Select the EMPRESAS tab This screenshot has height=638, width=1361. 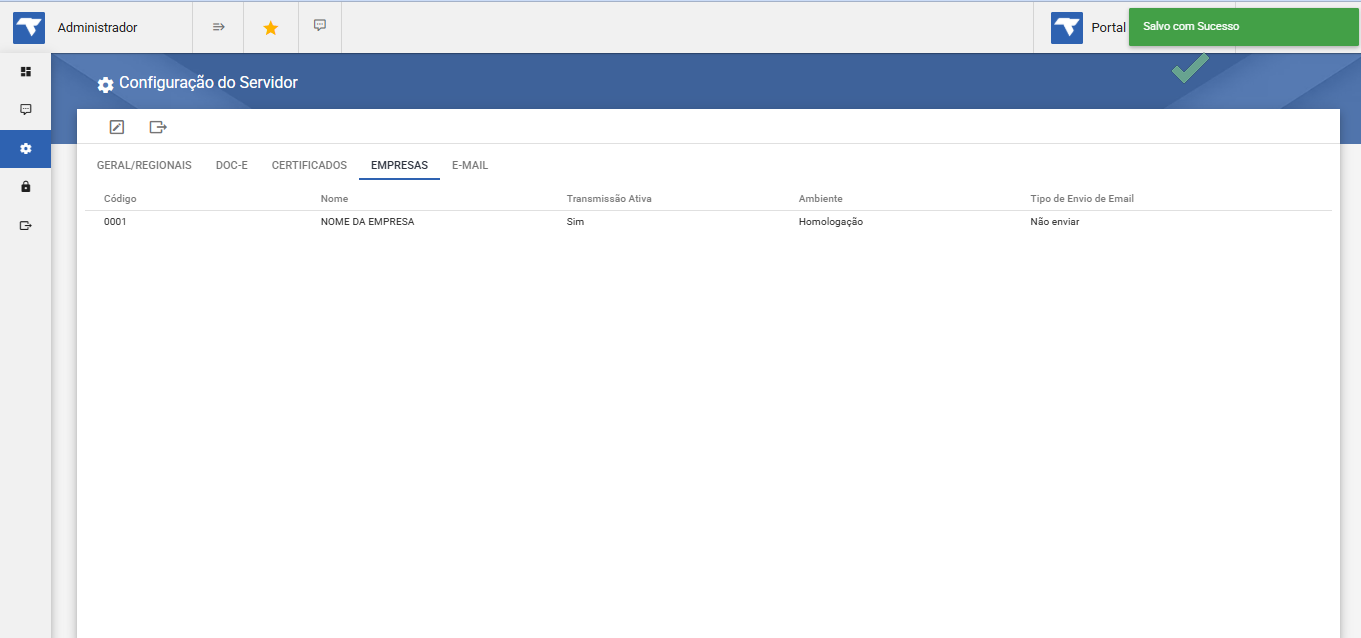pyautogui.click(x=399, y=165)
